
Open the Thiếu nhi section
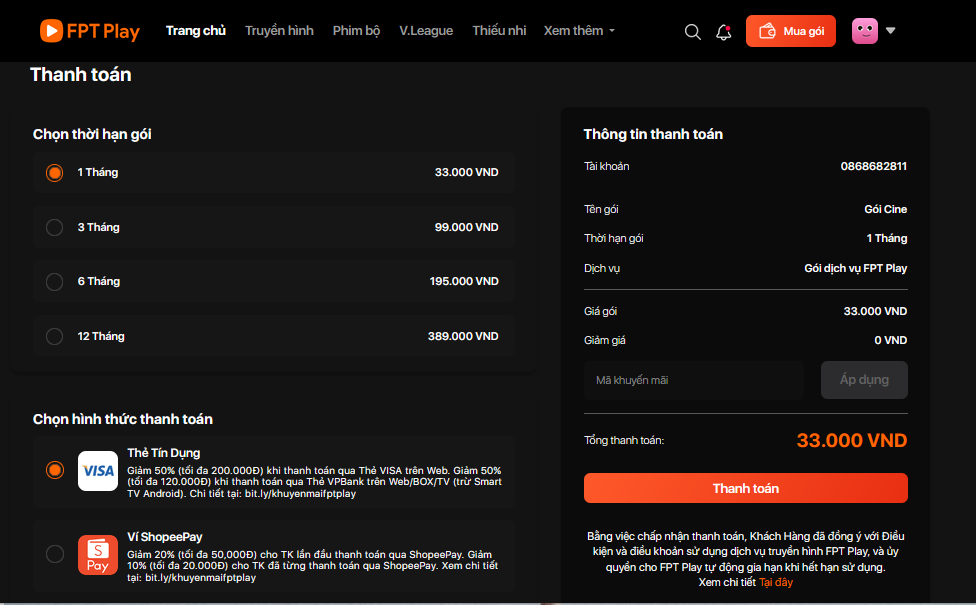click(x=499, y=30)
